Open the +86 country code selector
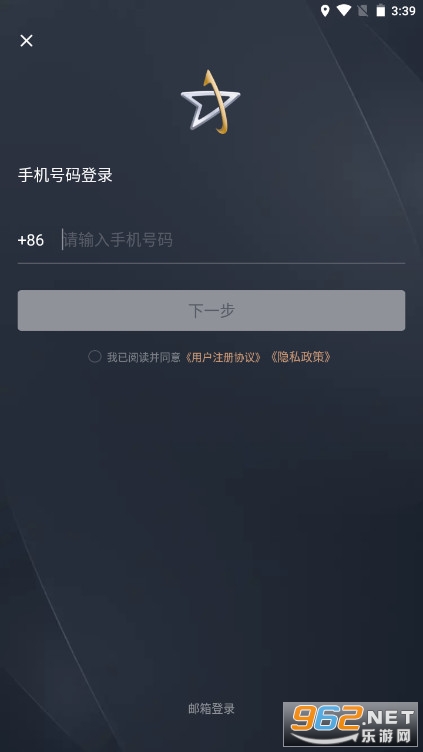This screenshot has width=423, height=752. (x=31, y=240)
